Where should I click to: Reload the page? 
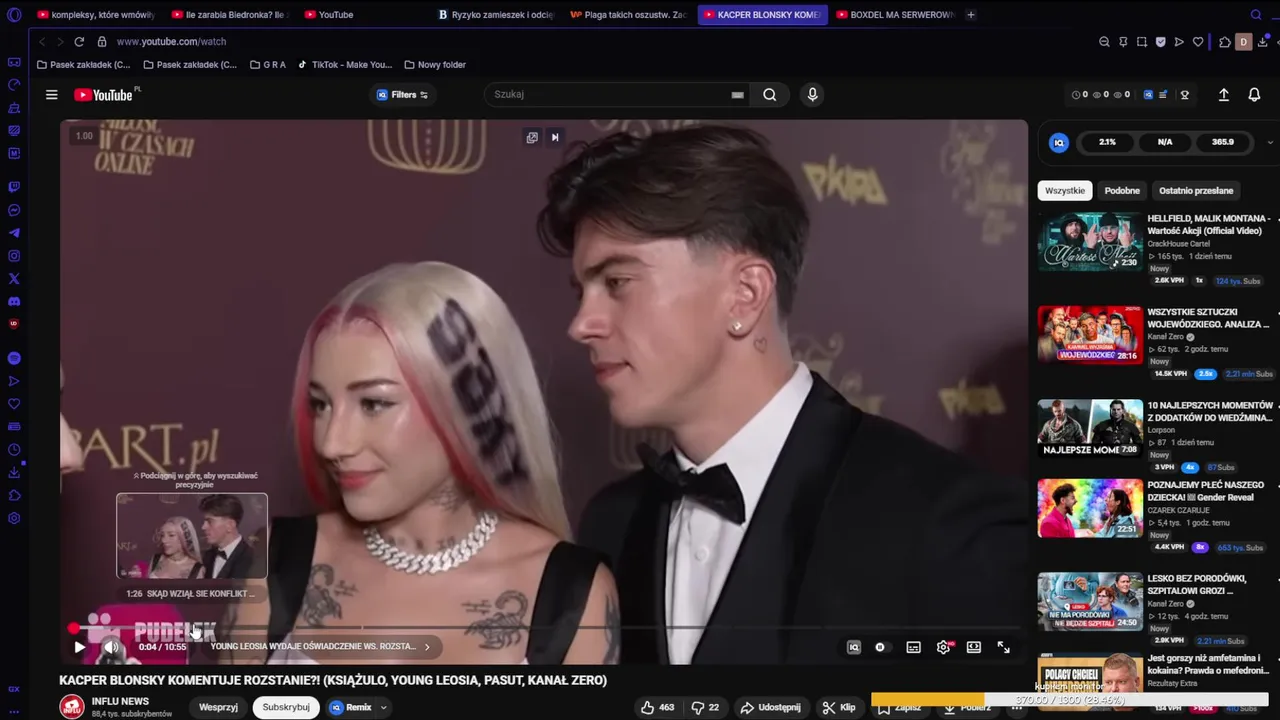(79, 42)
